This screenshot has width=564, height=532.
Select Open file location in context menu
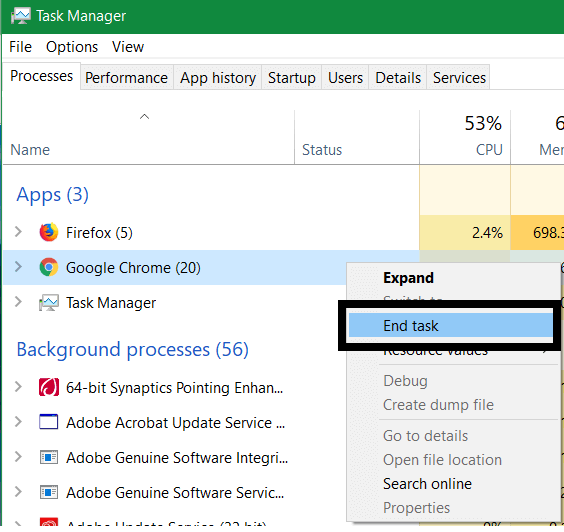pos(452,460)
